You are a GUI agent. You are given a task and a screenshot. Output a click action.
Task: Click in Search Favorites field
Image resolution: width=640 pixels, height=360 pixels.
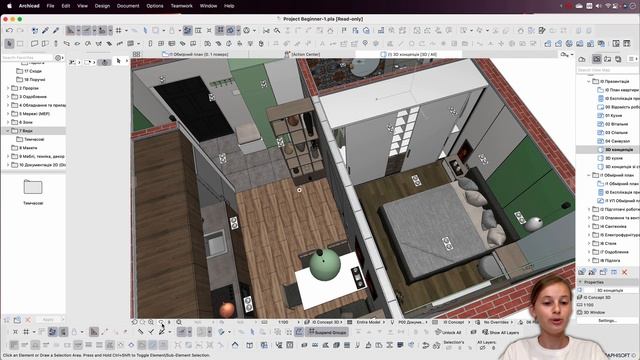pyautogui.click(x=27, y=58)
